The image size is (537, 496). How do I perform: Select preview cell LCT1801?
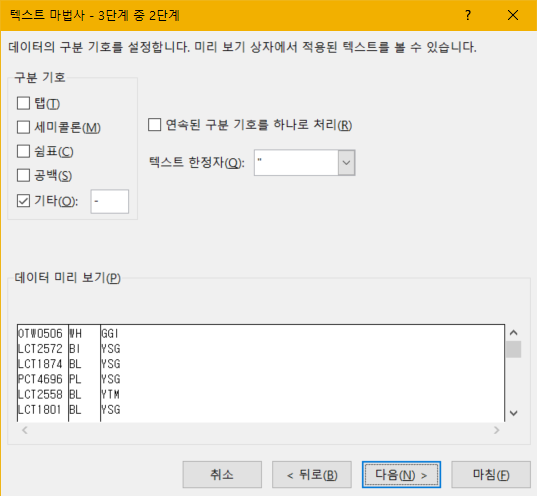coord(39,409)
